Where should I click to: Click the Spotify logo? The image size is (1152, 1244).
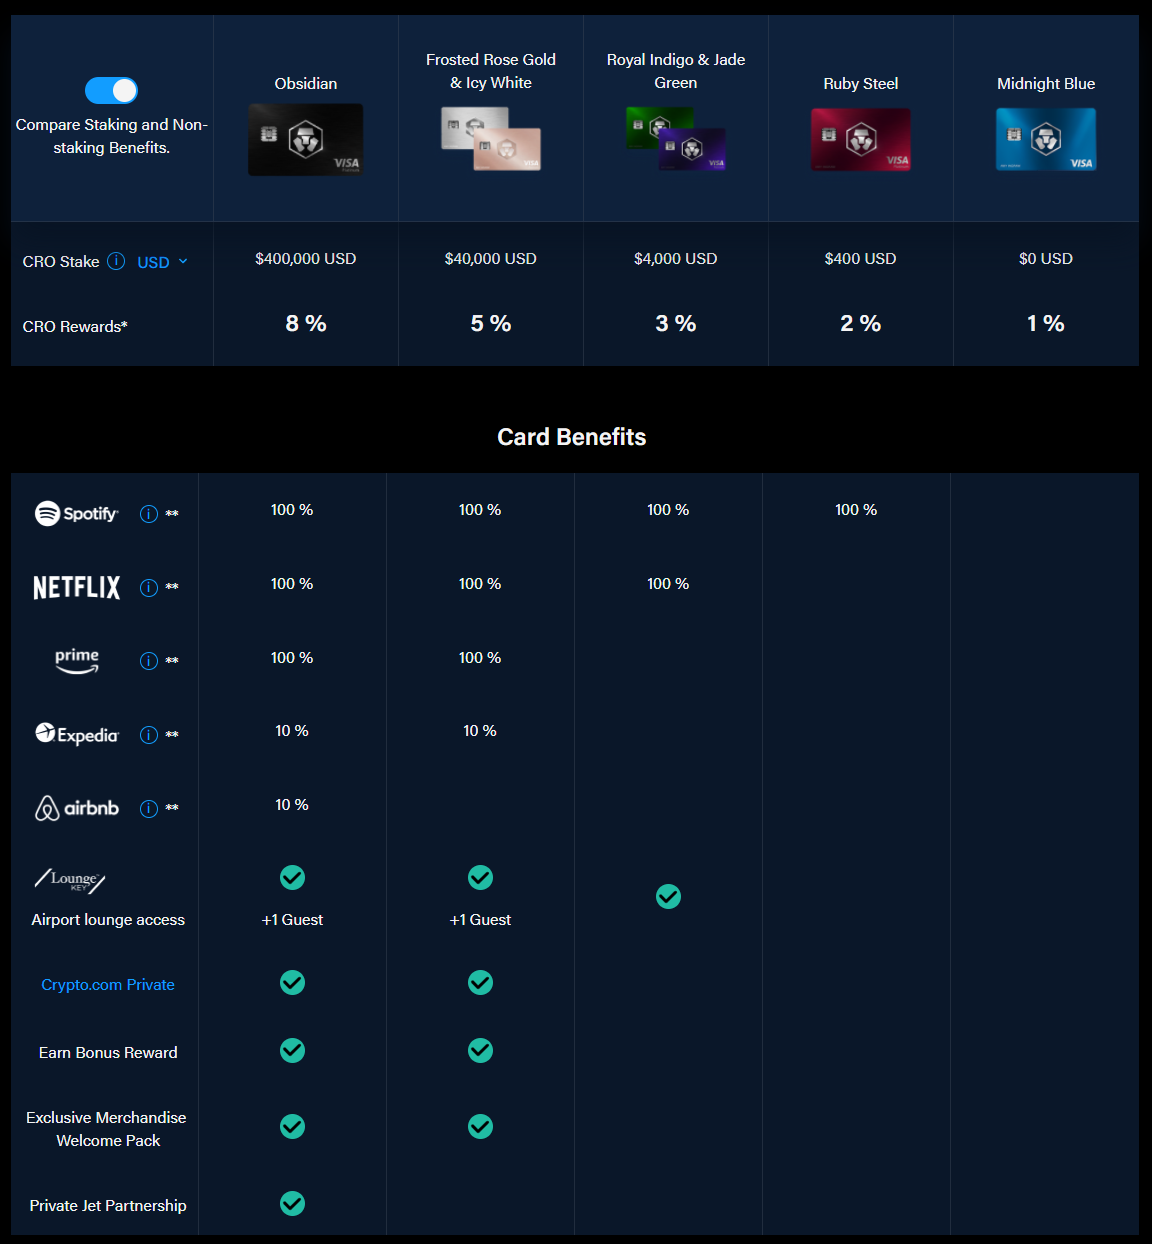pos(77,514)
